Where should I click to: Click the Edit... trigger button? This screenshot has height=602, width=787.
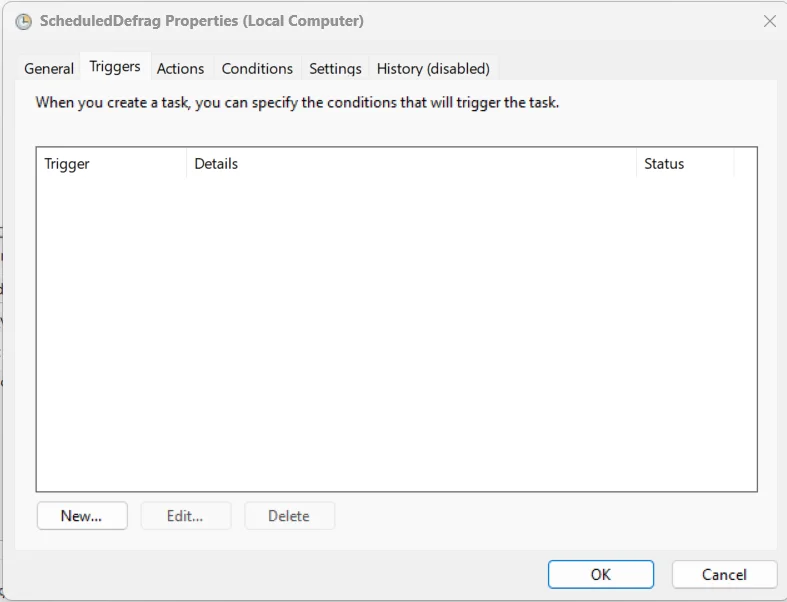[186, 516]
